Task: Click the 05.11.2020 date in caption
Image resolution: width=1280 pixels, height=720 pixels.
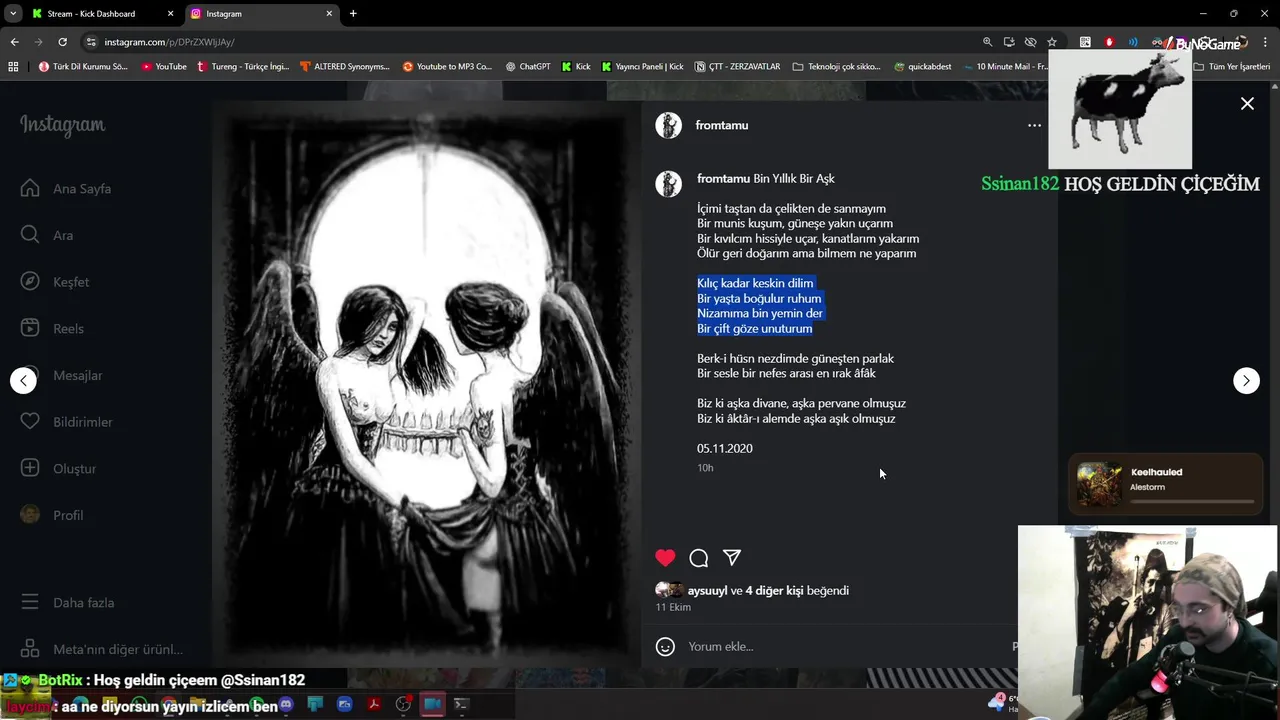Action: click(725, 449)
